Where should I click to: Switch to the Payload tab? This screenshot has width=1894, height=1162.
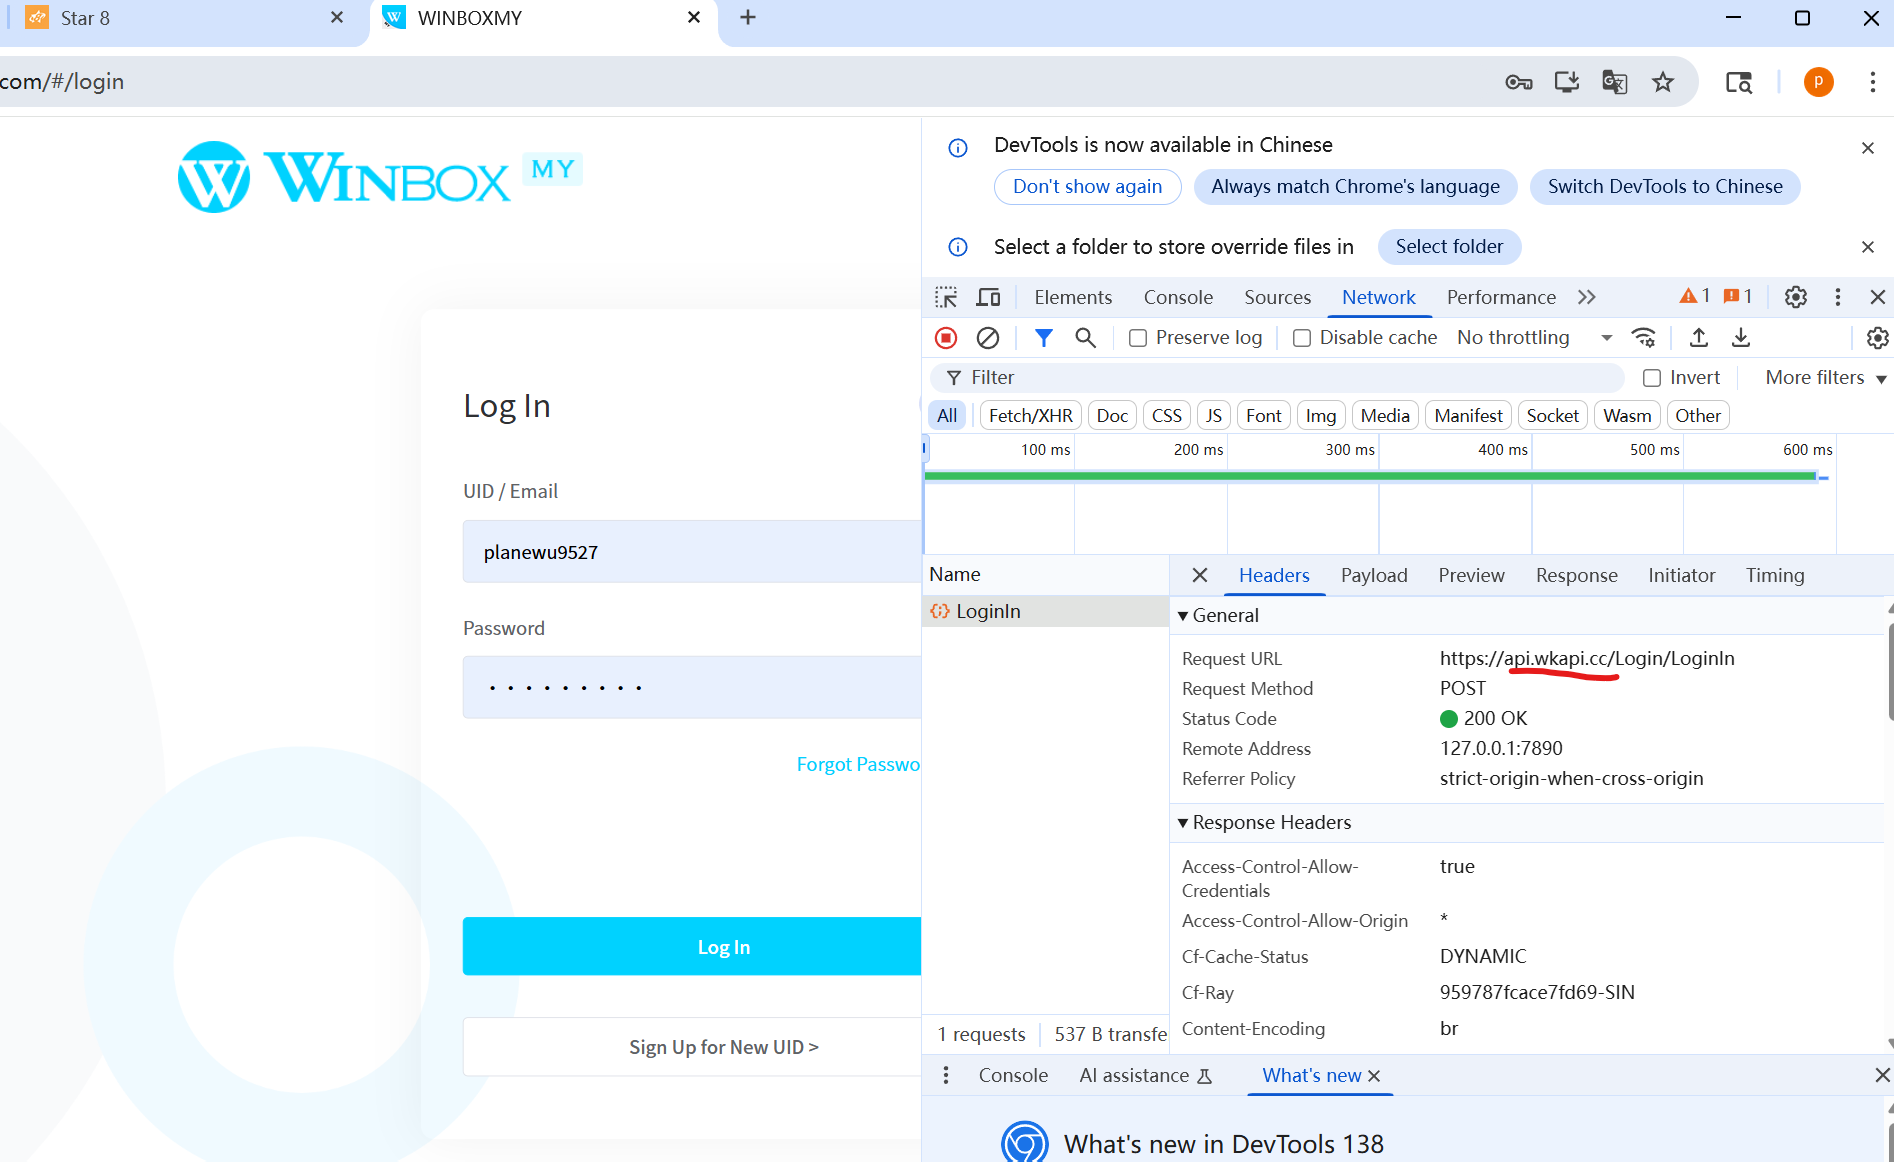[x=1373, y=575]
